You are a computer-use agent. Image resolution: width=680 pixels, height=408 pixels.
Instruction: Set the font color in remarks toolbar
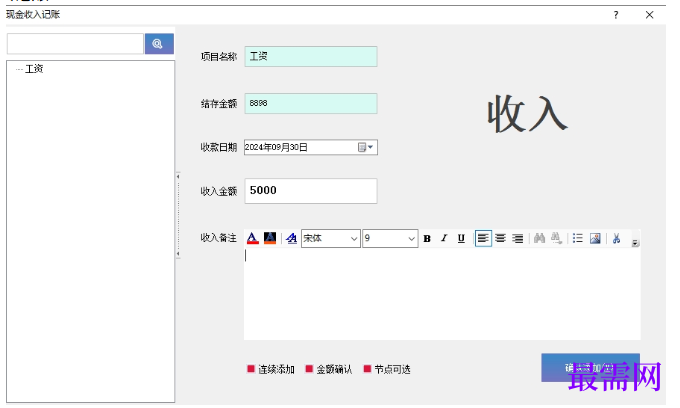pos(253,238)
